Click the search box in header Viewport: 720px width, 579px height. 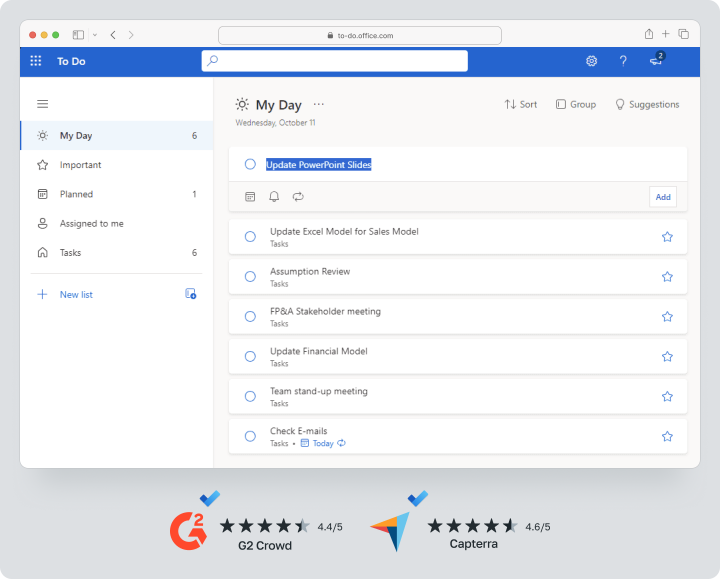(334, 61)
